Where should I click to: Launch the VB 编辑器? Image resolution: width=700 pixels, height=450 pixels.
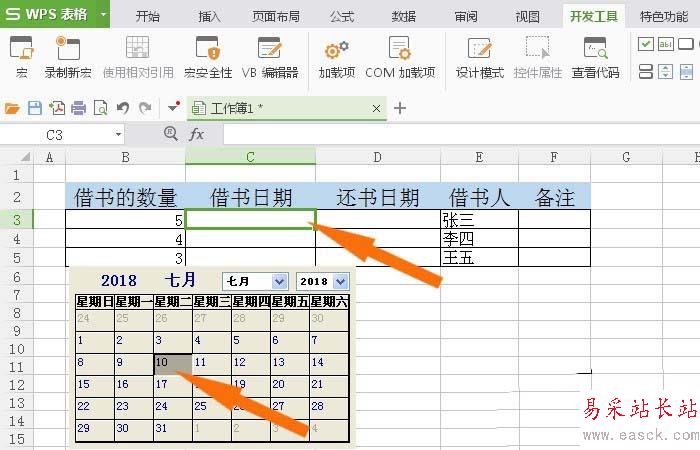click(x=270, y=57)
